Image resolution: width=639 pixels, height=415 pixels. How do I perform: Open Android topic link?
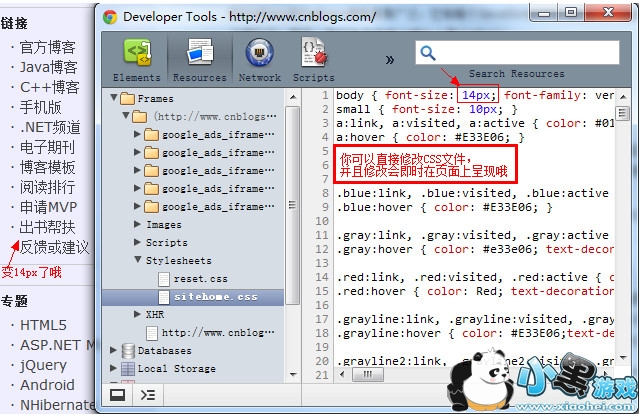click(47, 385)
